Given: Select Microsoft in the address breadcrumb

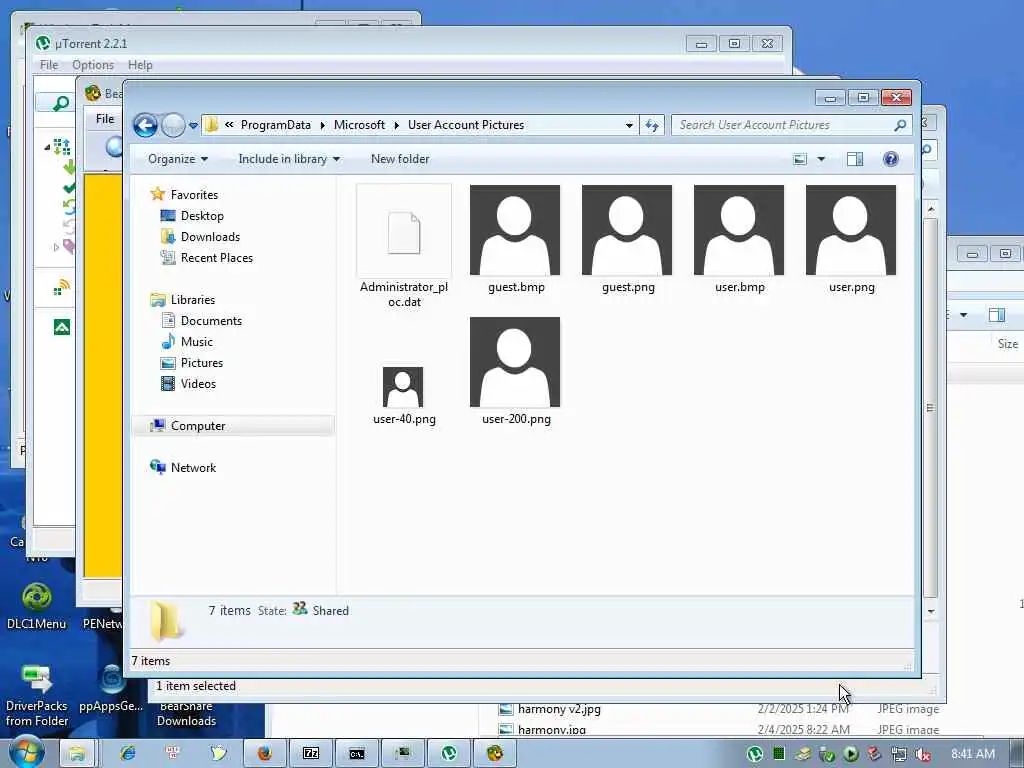Looking at the screenshot, I should point(359,125).
